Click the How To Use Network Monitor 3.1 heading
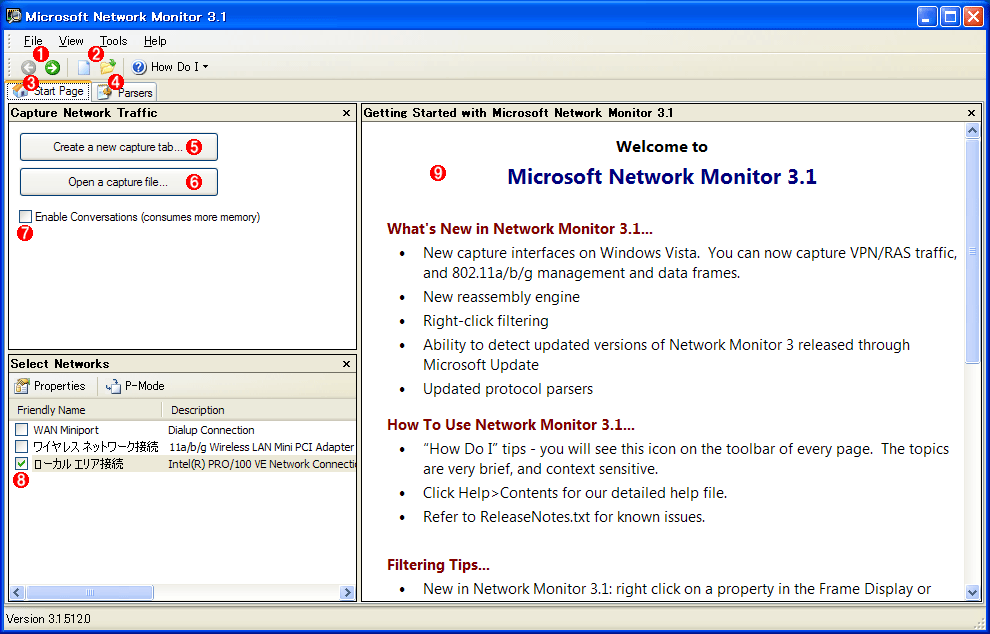Viewport: 990px width, 634px height. tap(511, 424)
